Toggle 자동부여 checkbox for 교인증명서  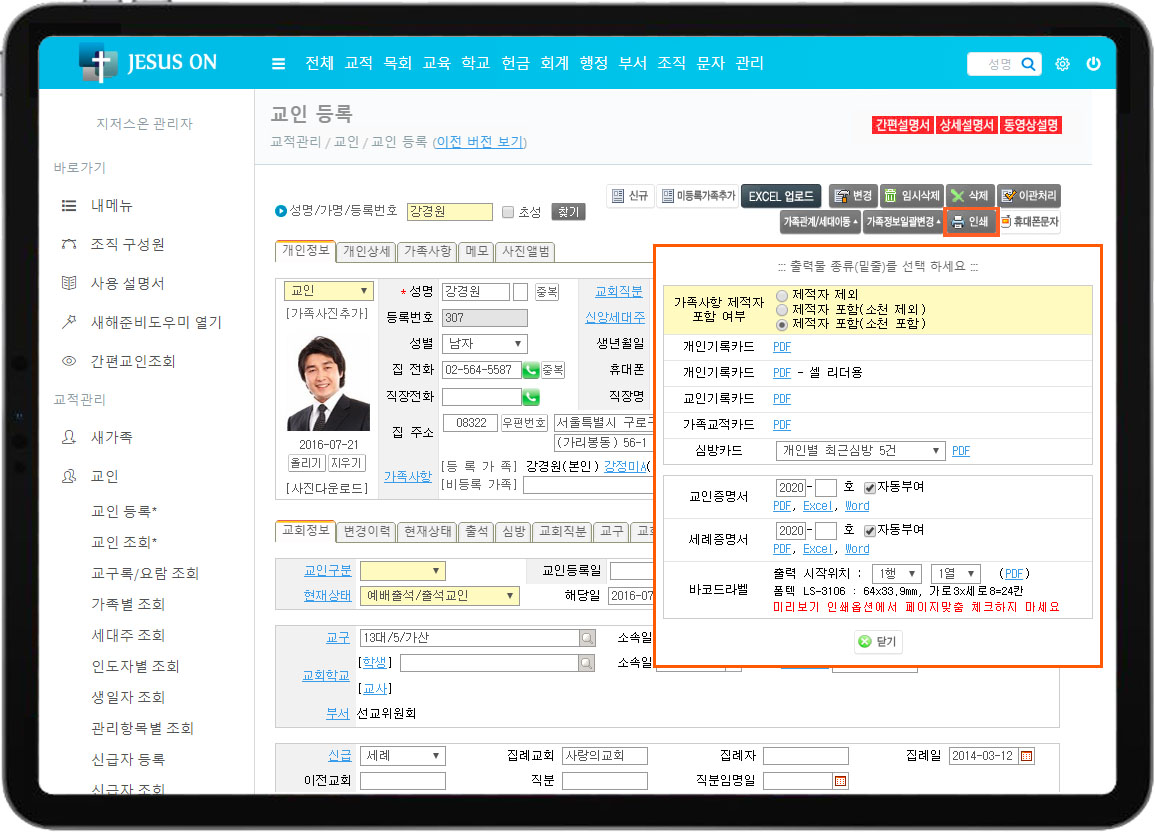click(870, 488)
